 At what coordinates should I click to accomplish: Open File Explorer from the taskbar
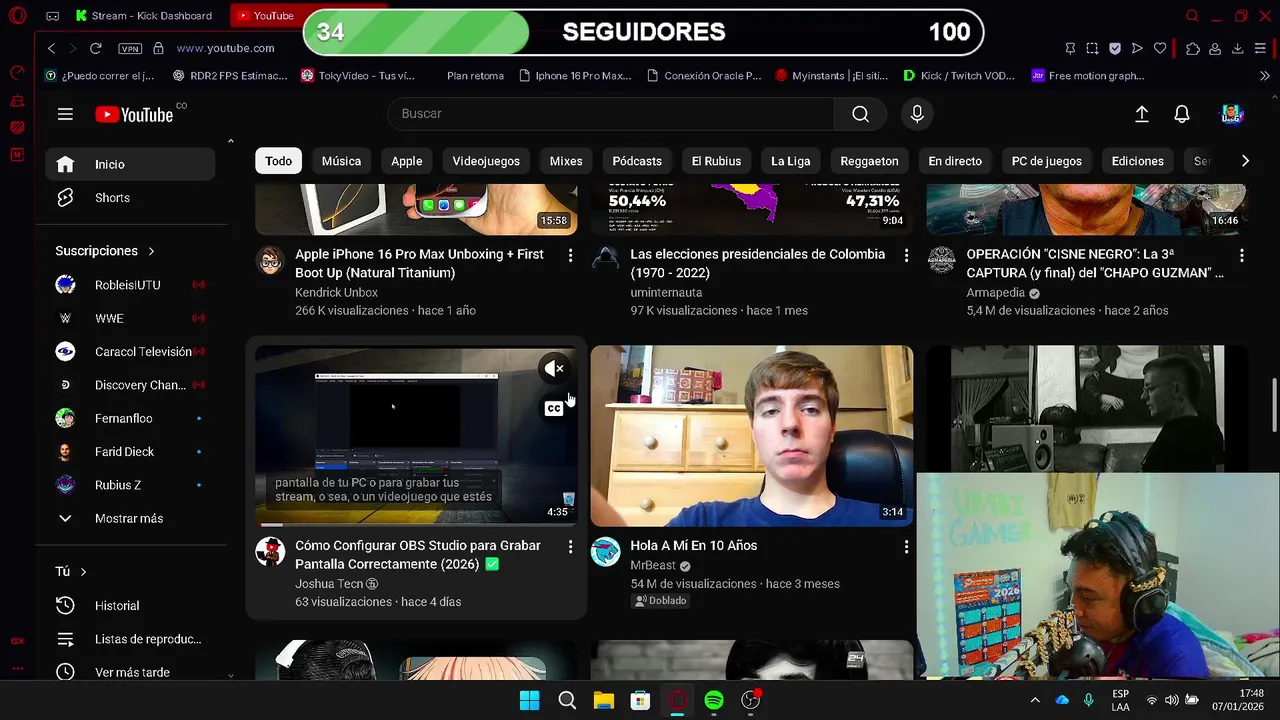[x=604, y=700]
